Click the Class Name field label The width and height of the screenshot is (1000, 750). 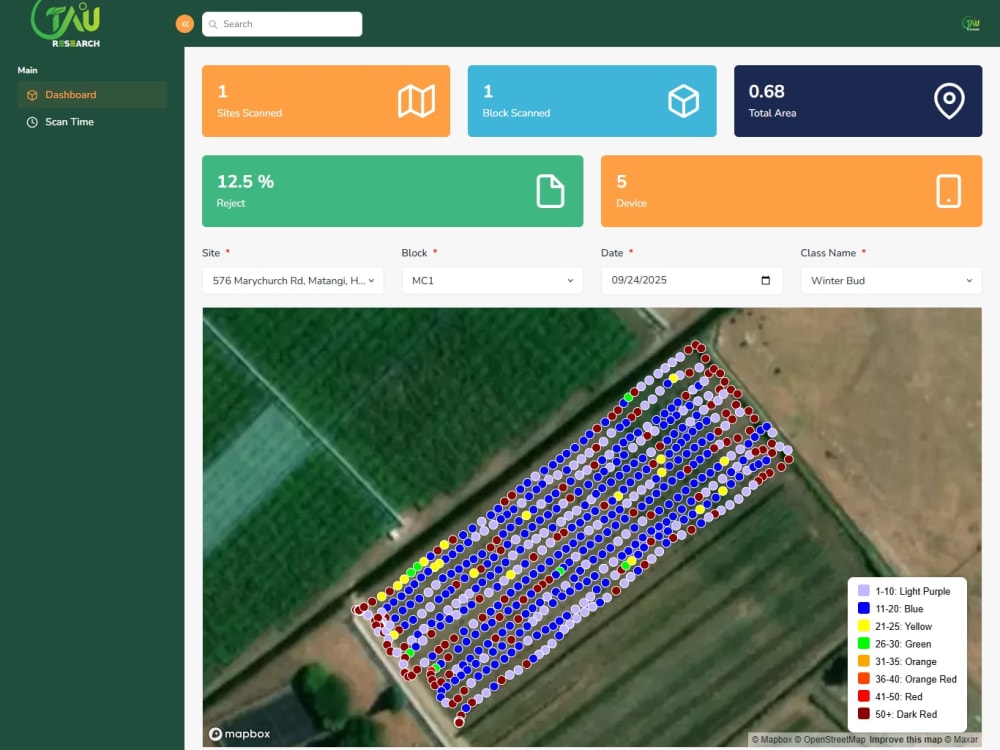pyautogui.click(x=828, y=253)
